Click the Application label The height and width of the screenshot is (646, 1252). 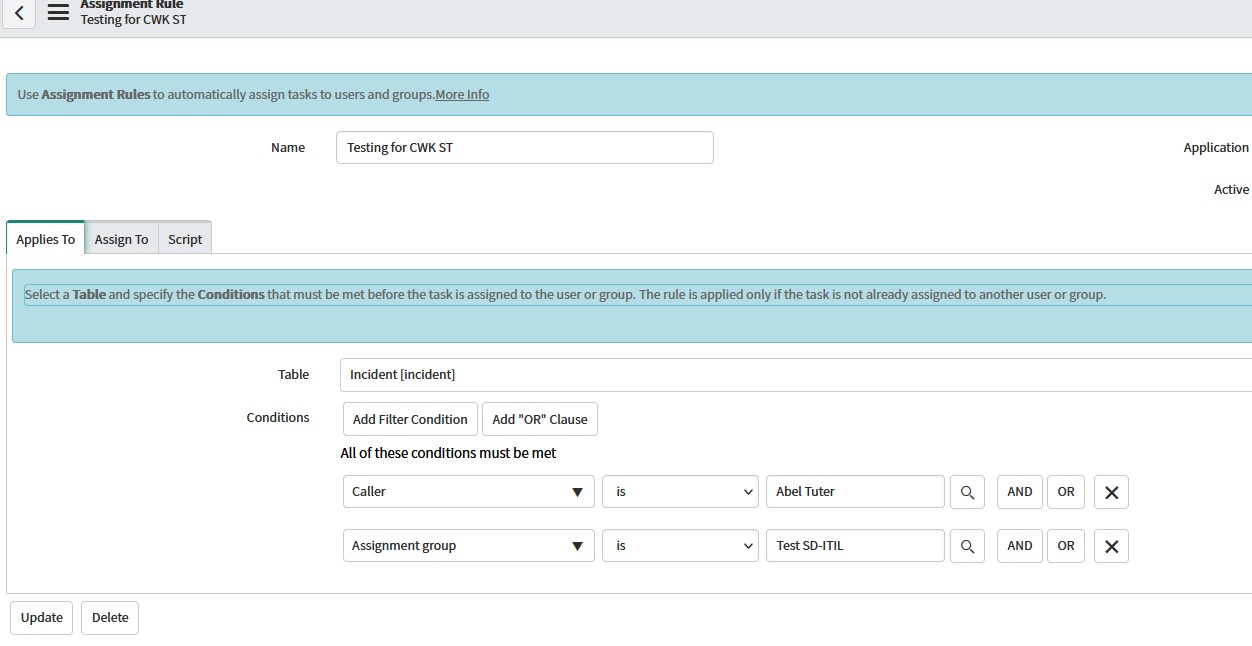point(1216,148)
